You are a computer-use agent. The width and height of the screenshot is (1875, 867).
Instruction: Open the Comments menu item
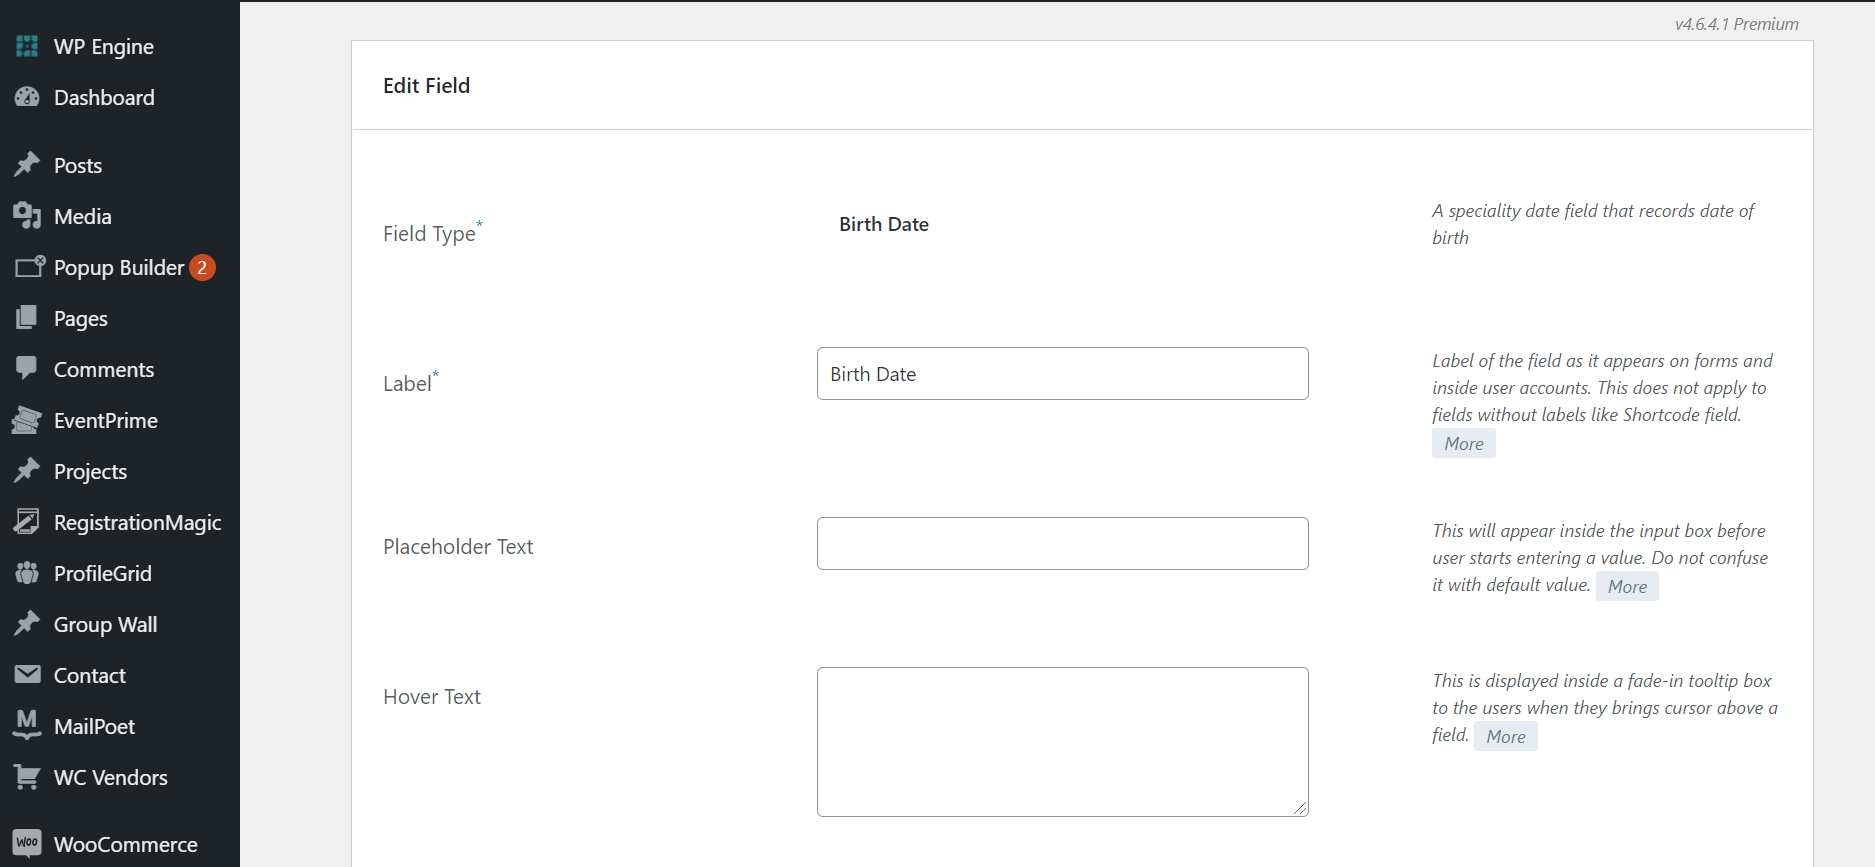pyautogui.click(x=103, y=370)
